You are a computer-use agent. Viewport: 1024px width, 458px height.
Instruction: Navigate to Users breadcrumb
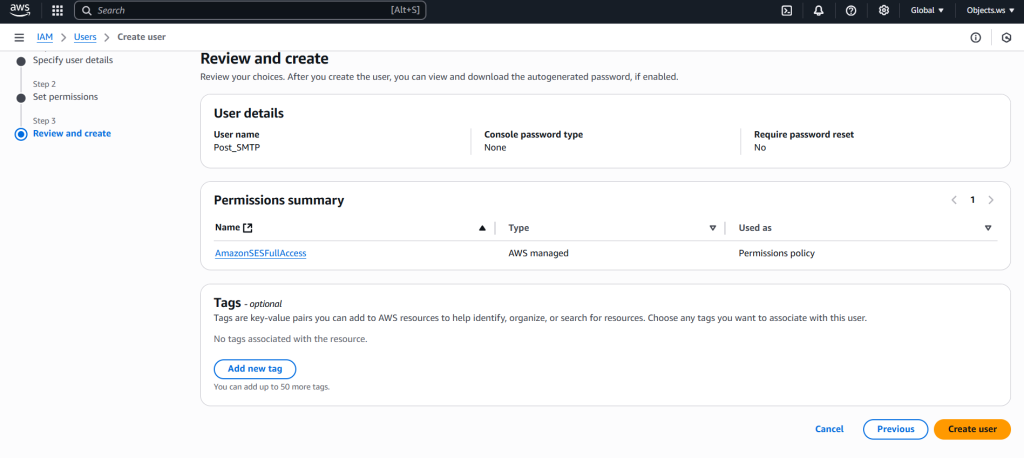[85, 37]
